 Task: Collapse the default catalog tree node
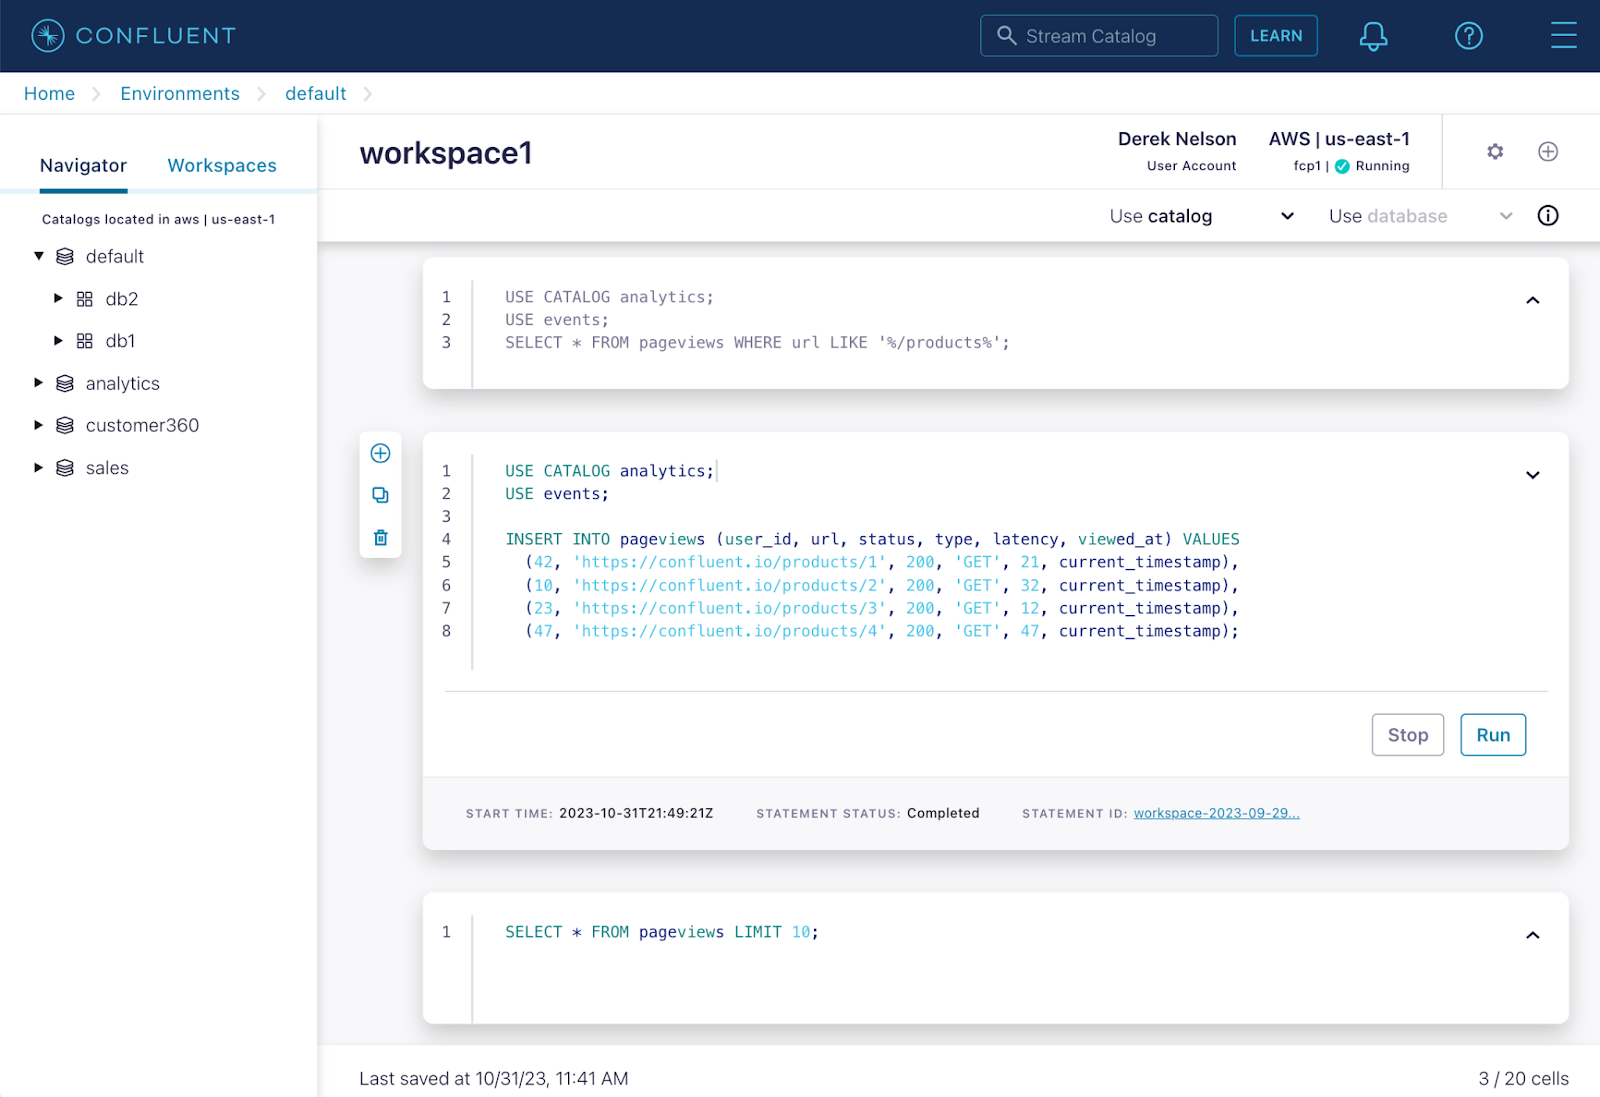pyautogui.click(x=39, y=256)
